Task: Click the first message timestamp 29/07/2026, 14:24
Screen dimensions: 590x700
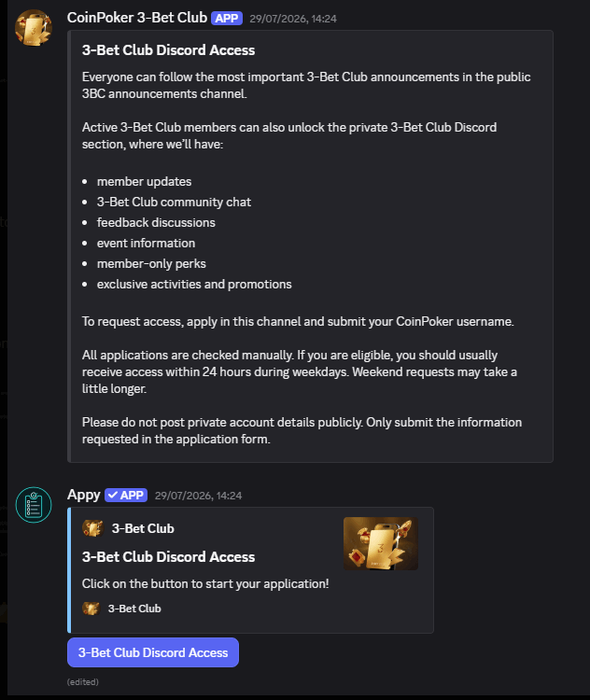Action: 293,19
